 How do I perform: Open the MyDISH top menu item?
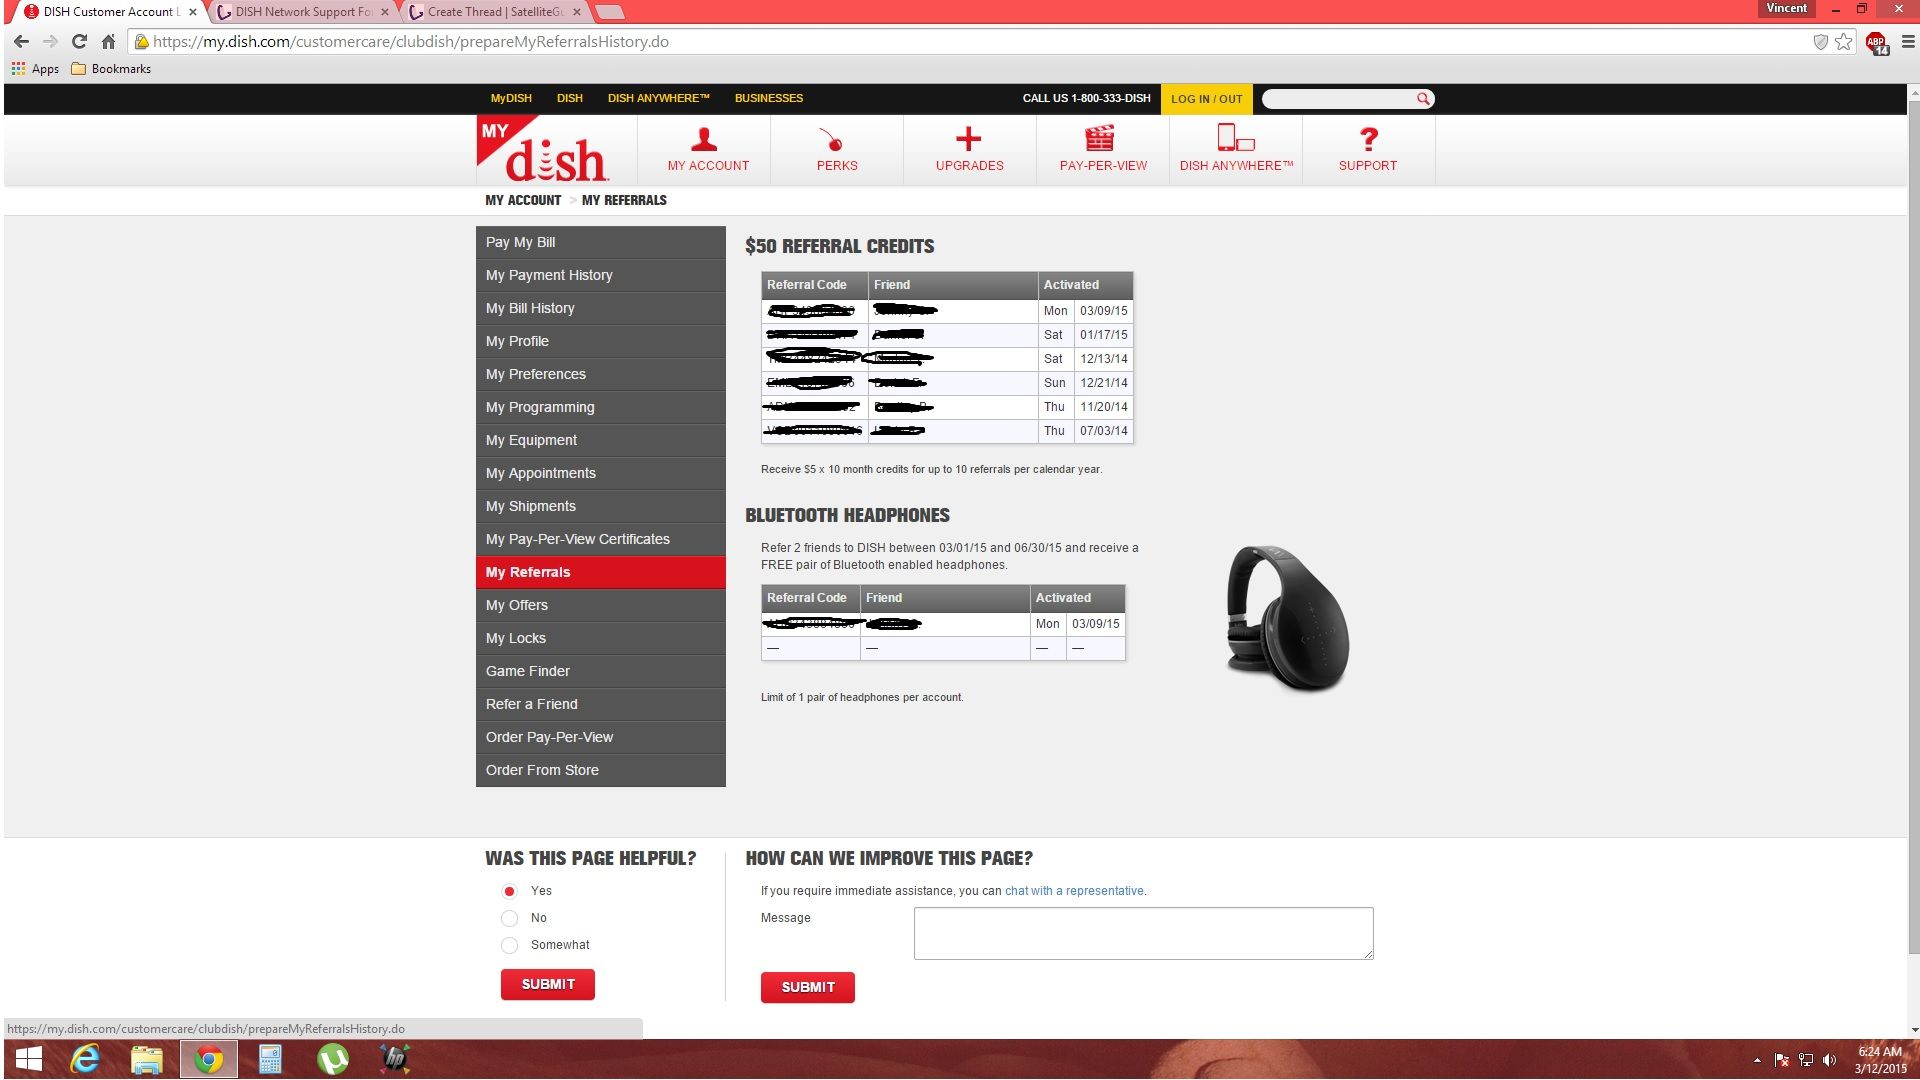511,98
